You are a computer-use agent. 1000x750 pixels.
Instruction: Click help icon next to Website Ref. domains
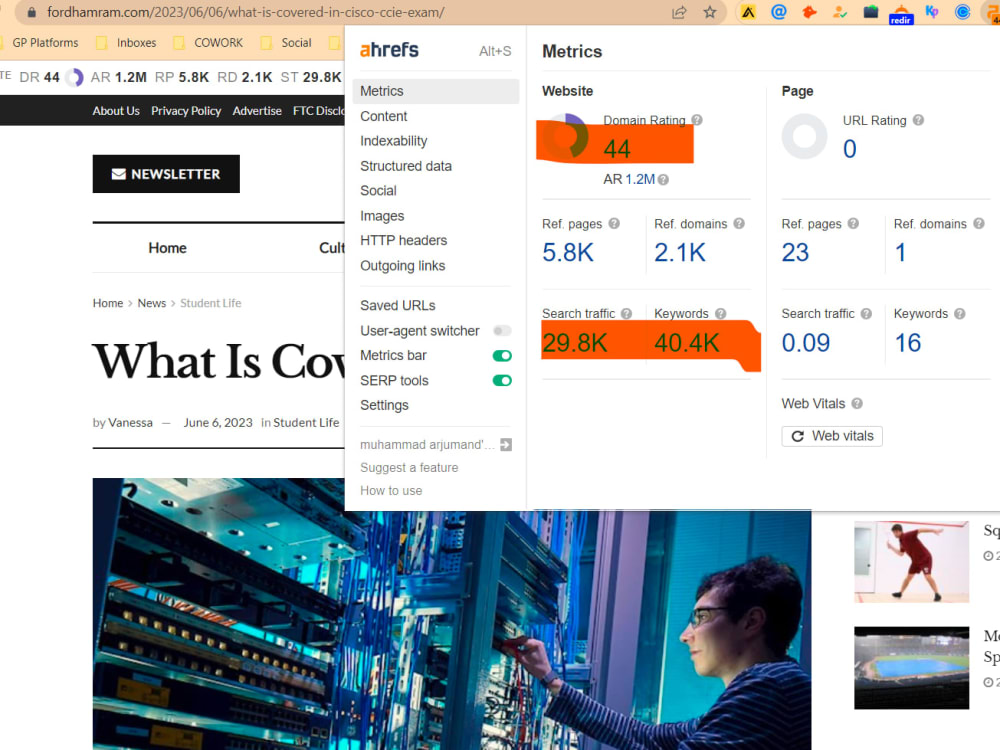pyautogui.click(x=739, y=223)
